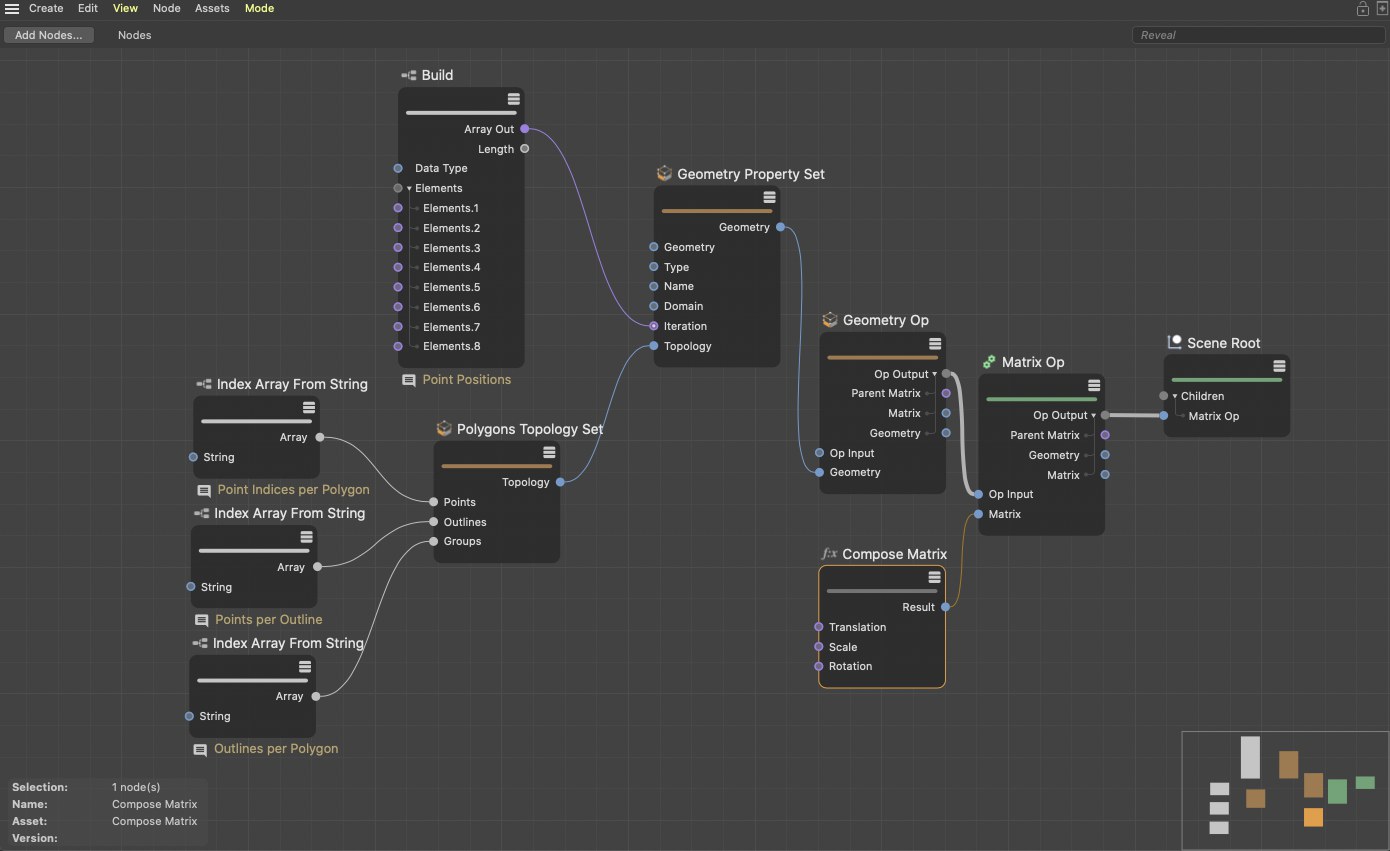The height and width of the screenshot is (851, 1390).
Task: Collapse the Op Output arrow on Geometry Op
Action: [935, 374]
